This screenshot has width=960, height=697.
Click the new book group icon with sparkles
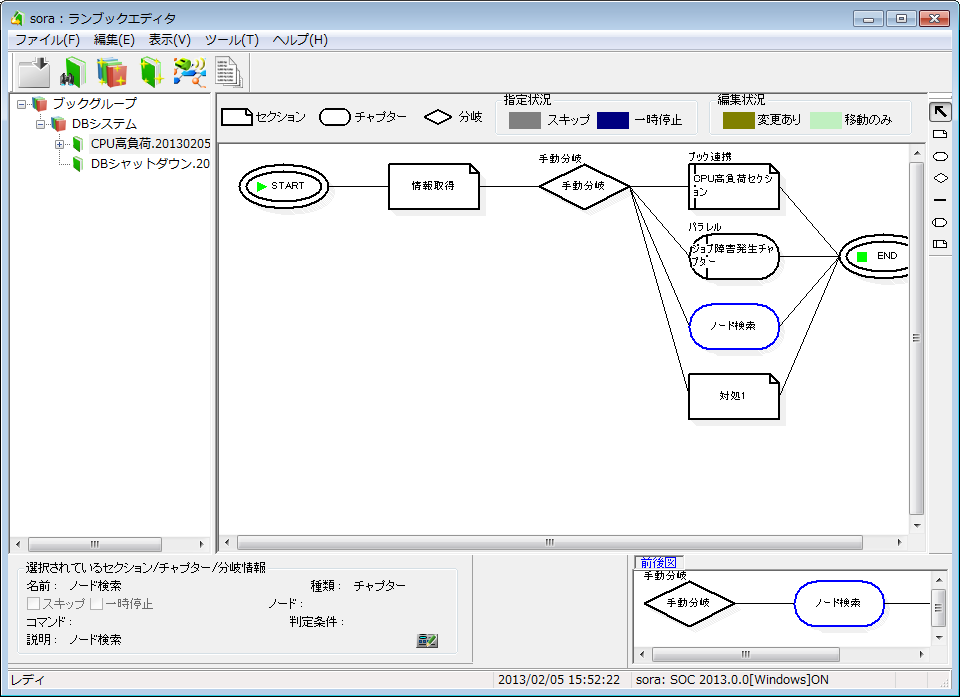tap(112, 72)
